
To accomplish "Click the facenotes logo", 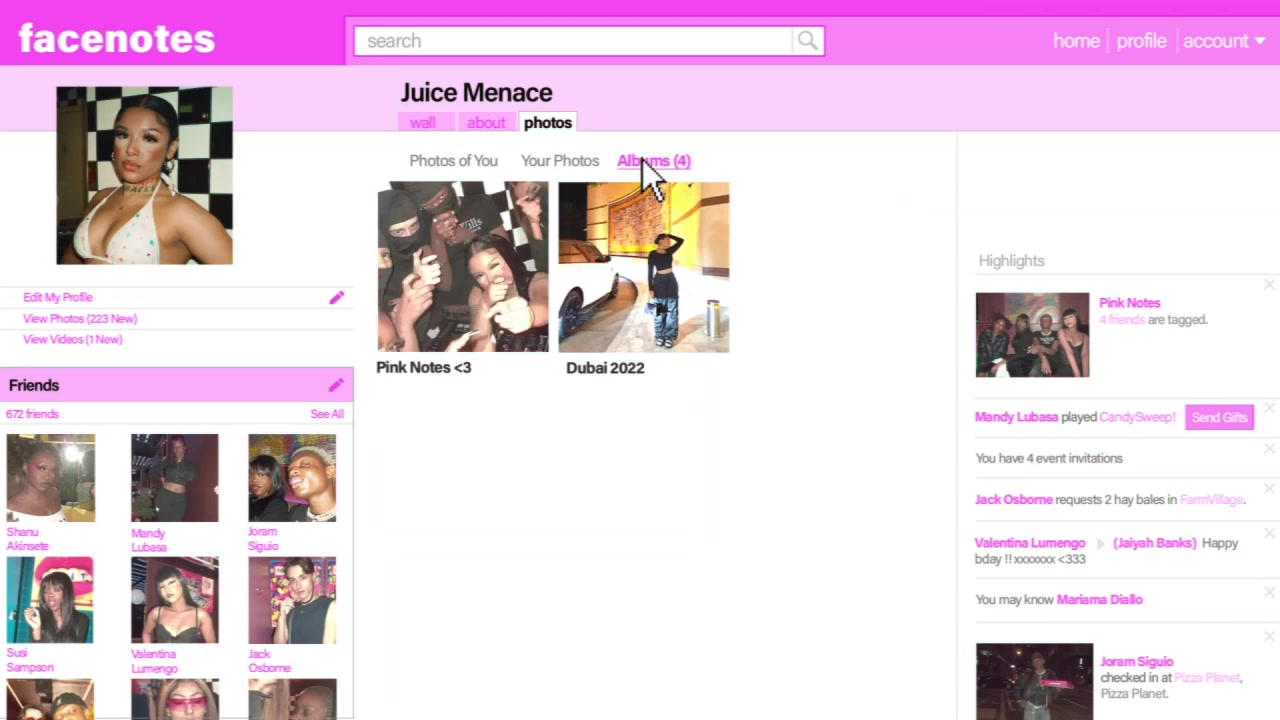I will (x=117, y=39).
